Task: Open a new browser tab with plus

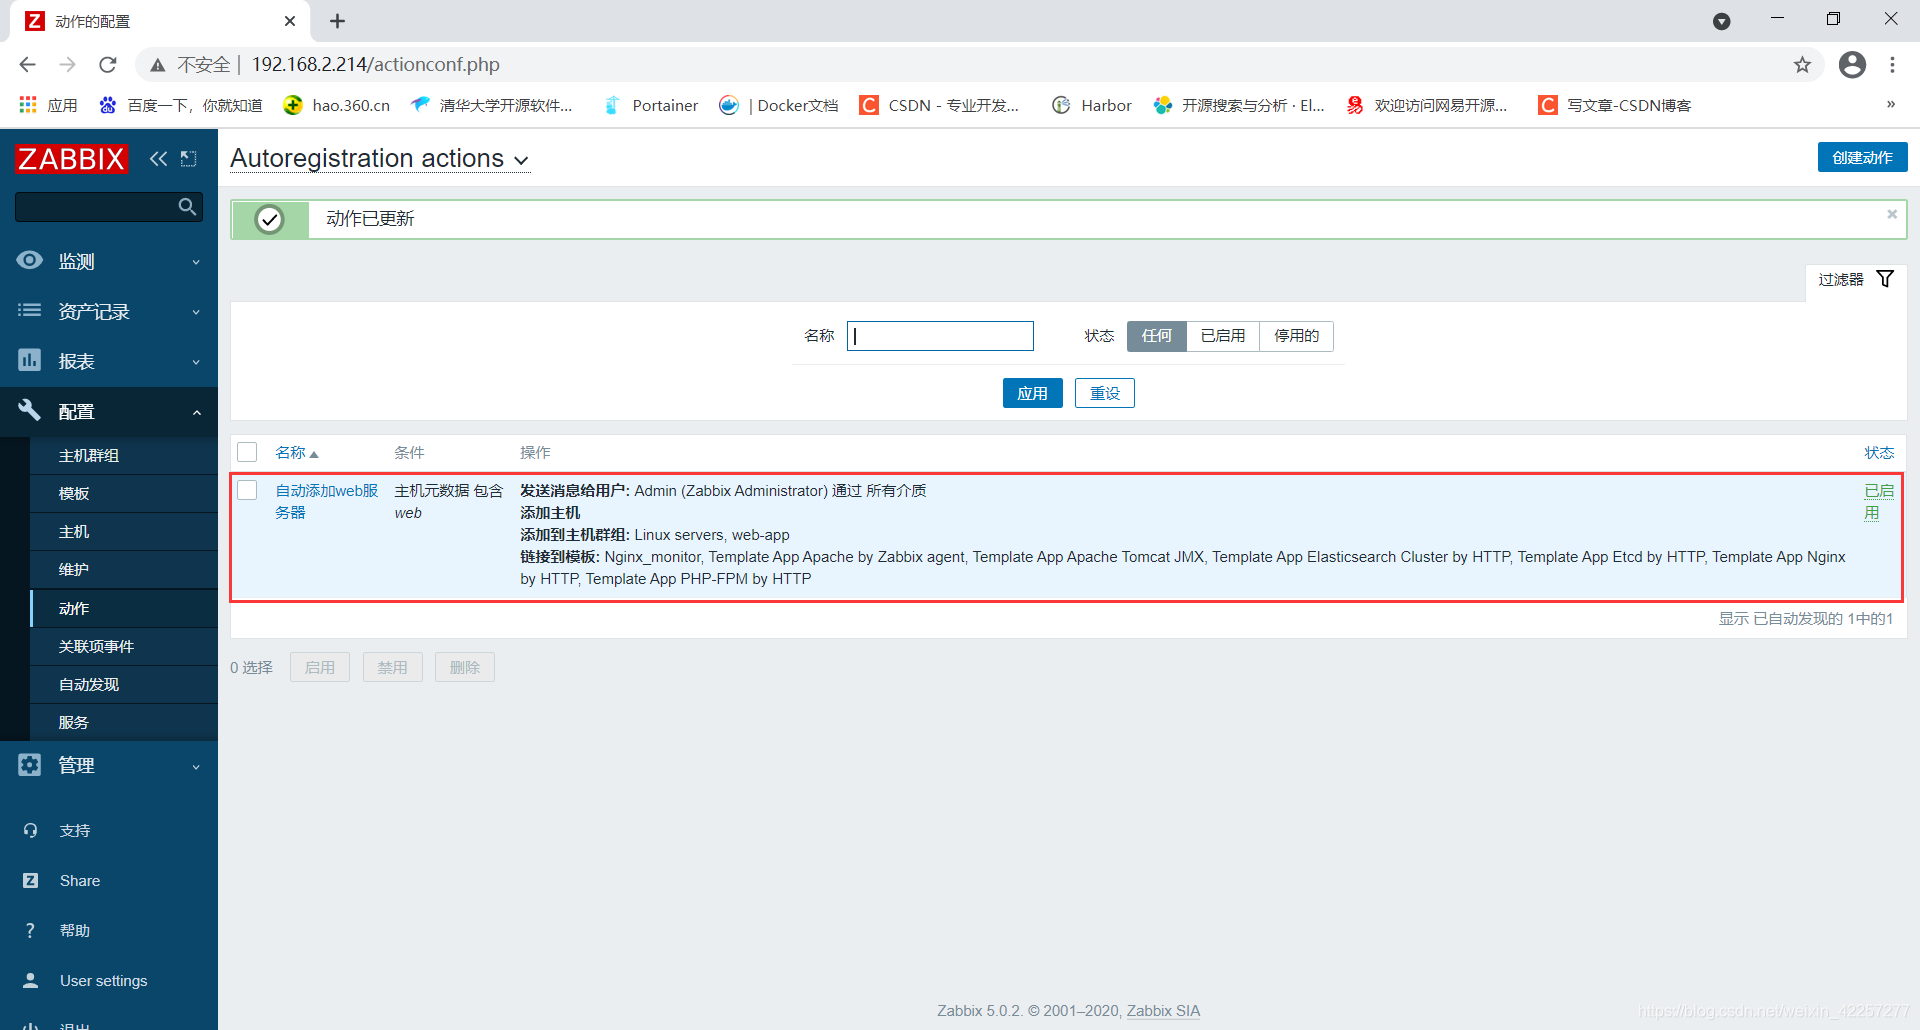Action: 337,21
